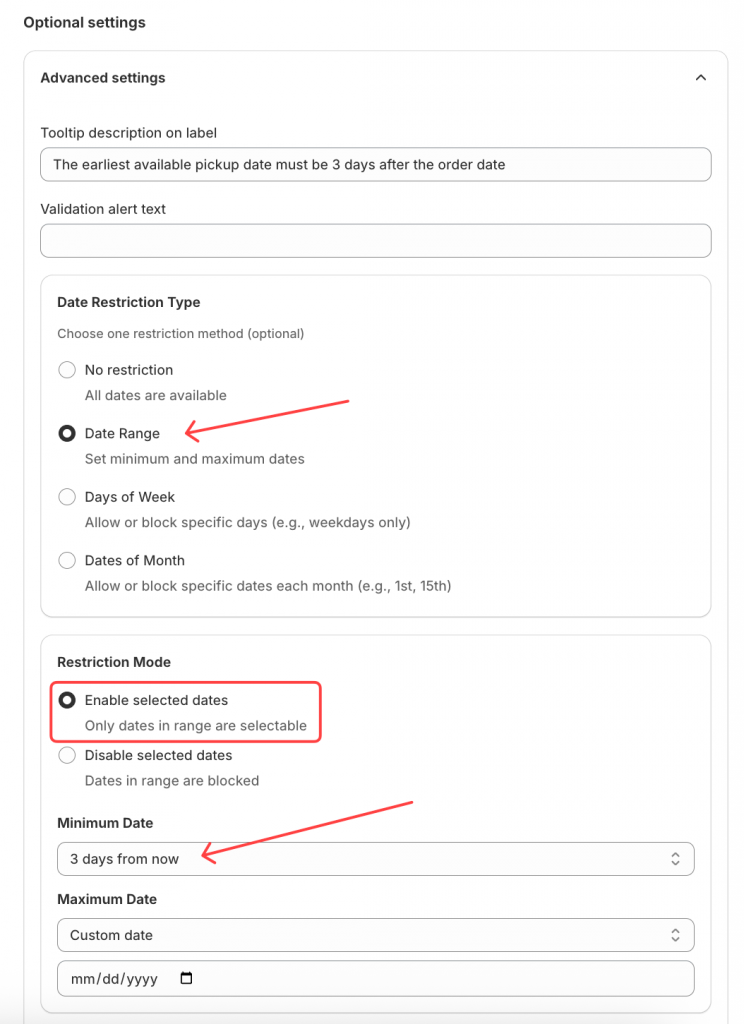This screenshot has width=744, height=1024.
Task: Click the mm/dd/yyyy custom date field
Action: [110, 979]
